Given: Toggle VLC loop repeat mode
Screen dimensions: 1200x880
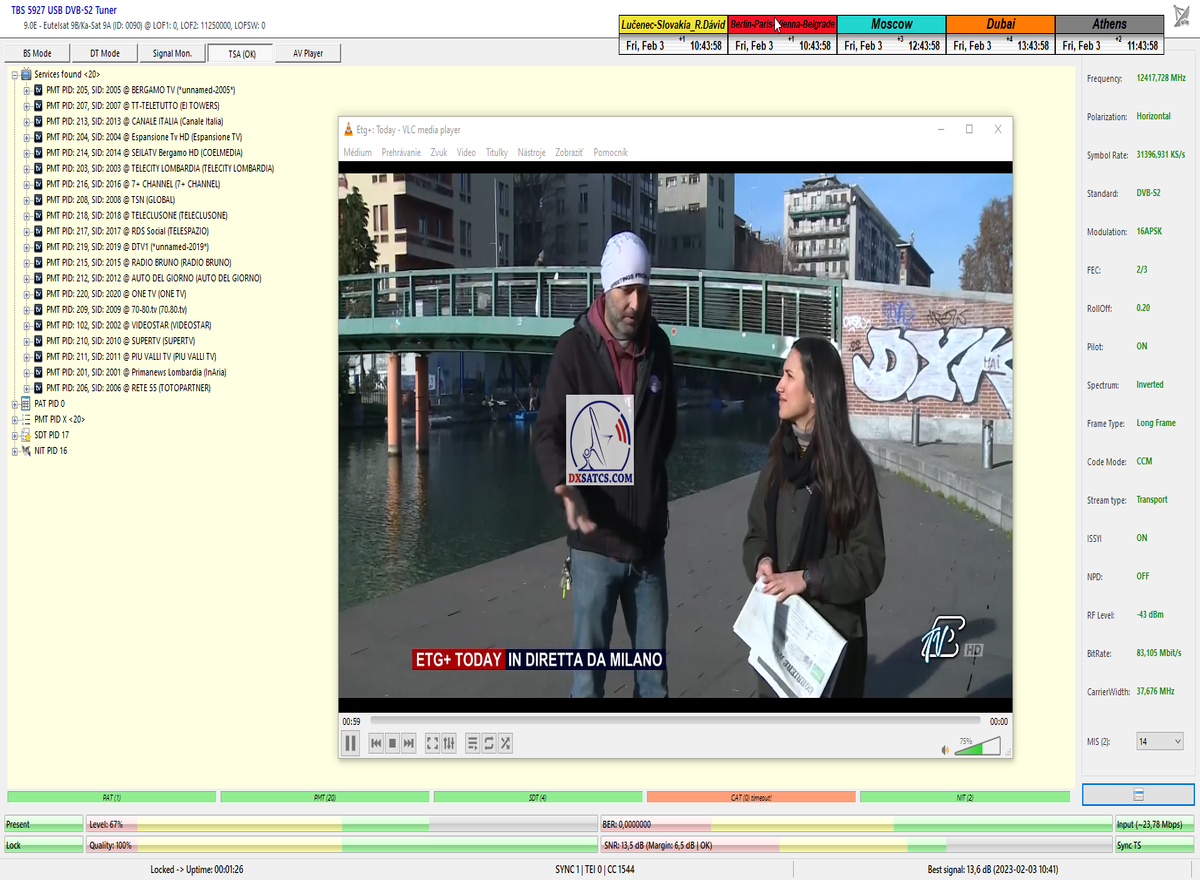Looking at the screenshot, I should (489, 743).
